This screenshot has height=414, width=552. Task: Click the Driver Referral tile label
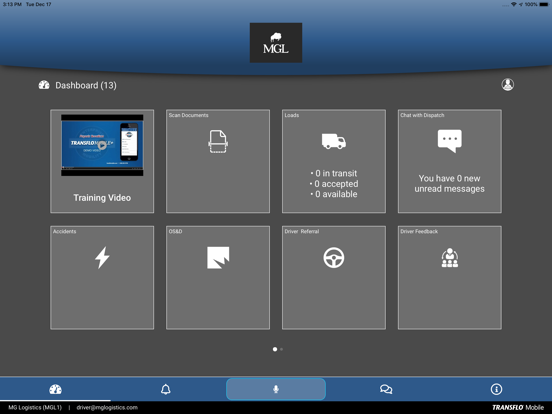point(302,231)
